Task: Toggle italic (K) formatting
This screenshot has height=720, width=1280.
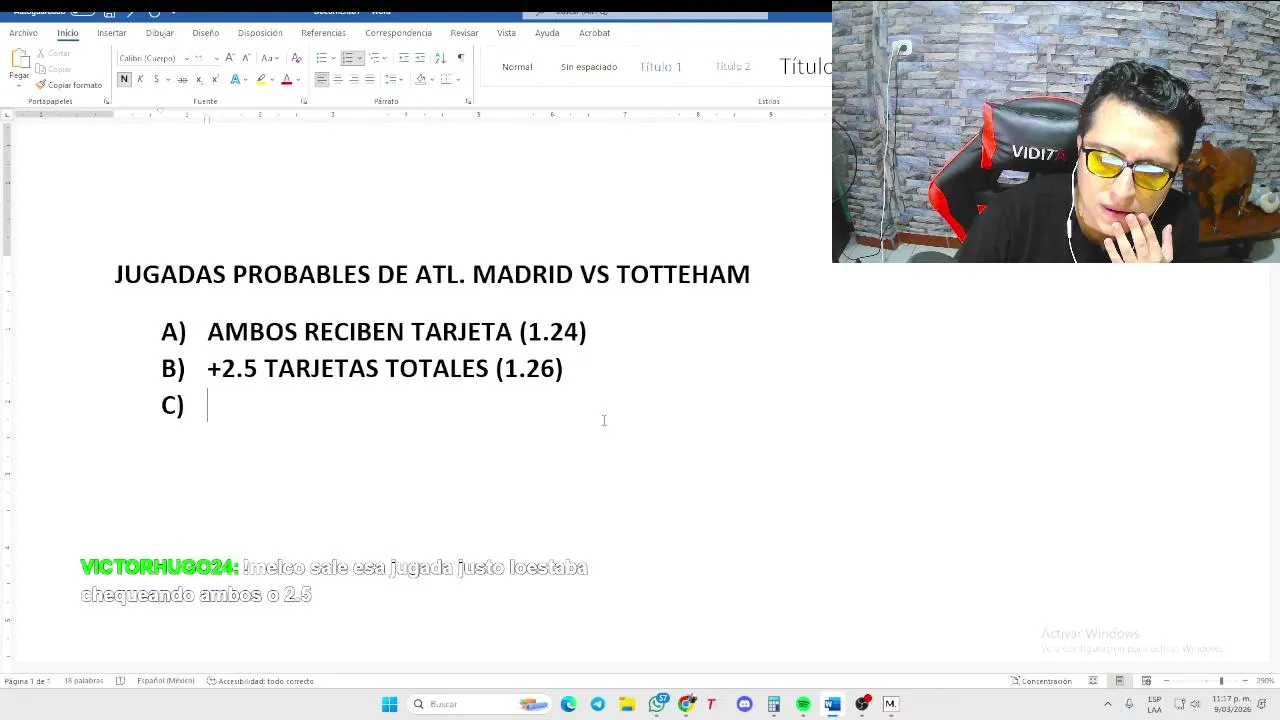Action: [140, 79]
